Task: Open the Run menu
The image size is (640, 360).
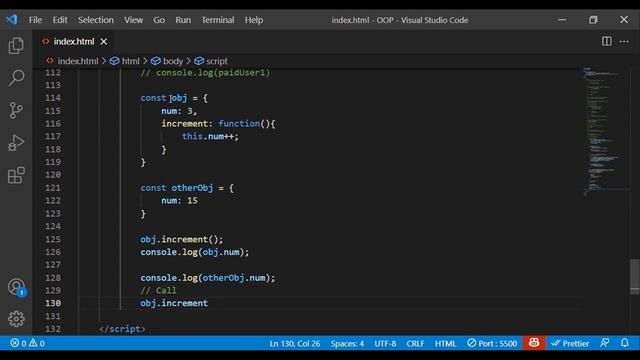Action: click(x=183, y=20)
